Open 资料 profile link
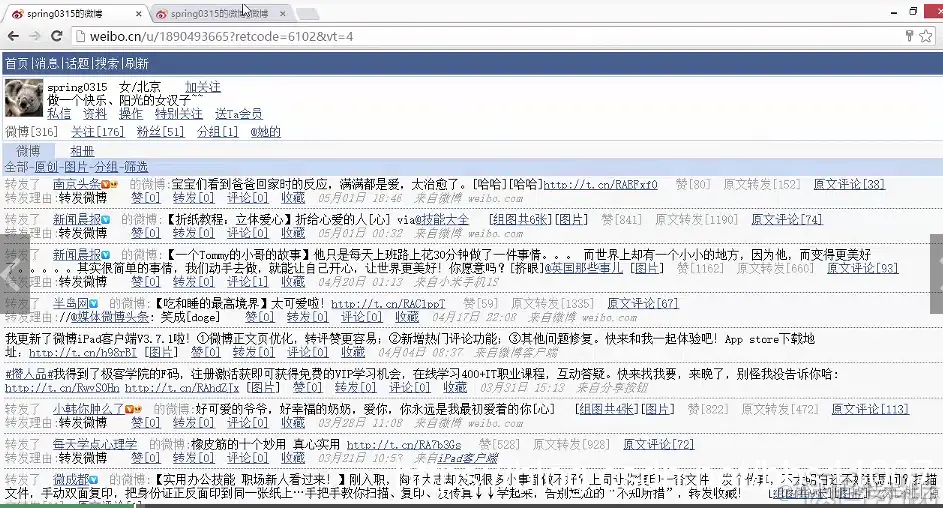 pyautogui.click(x=94, y=114)
